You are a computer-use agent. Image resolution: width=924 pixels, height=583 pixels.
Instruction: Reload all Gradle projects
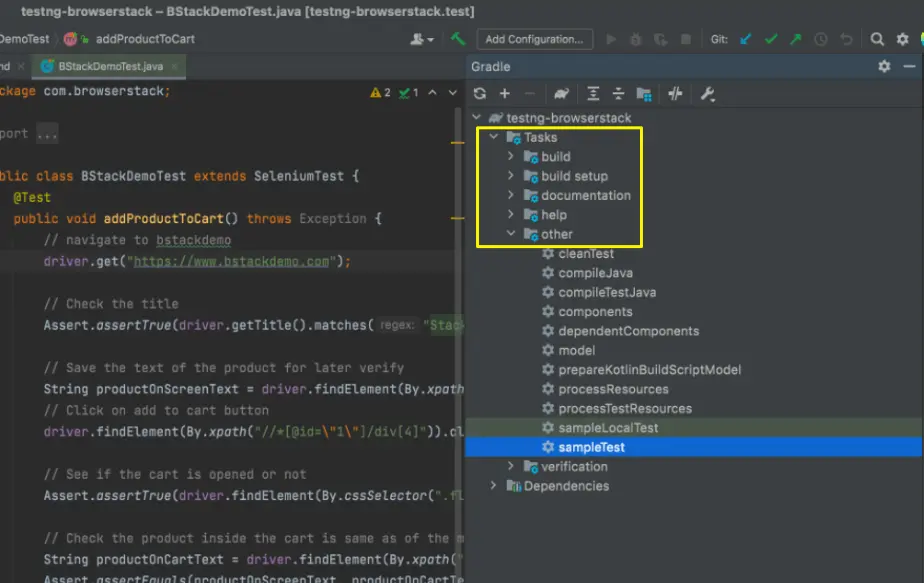click(x=479, y=93)
